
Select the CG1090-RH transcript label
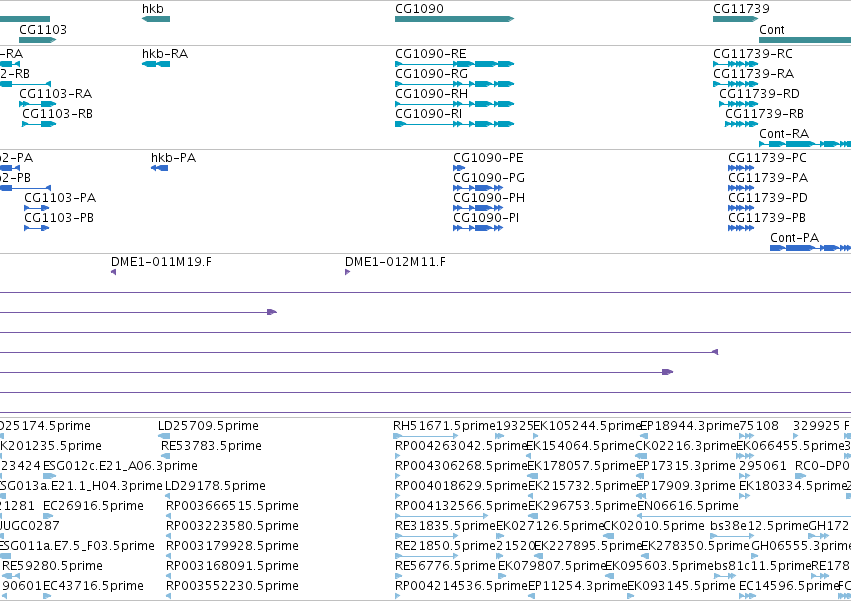[x=431, y=94]
